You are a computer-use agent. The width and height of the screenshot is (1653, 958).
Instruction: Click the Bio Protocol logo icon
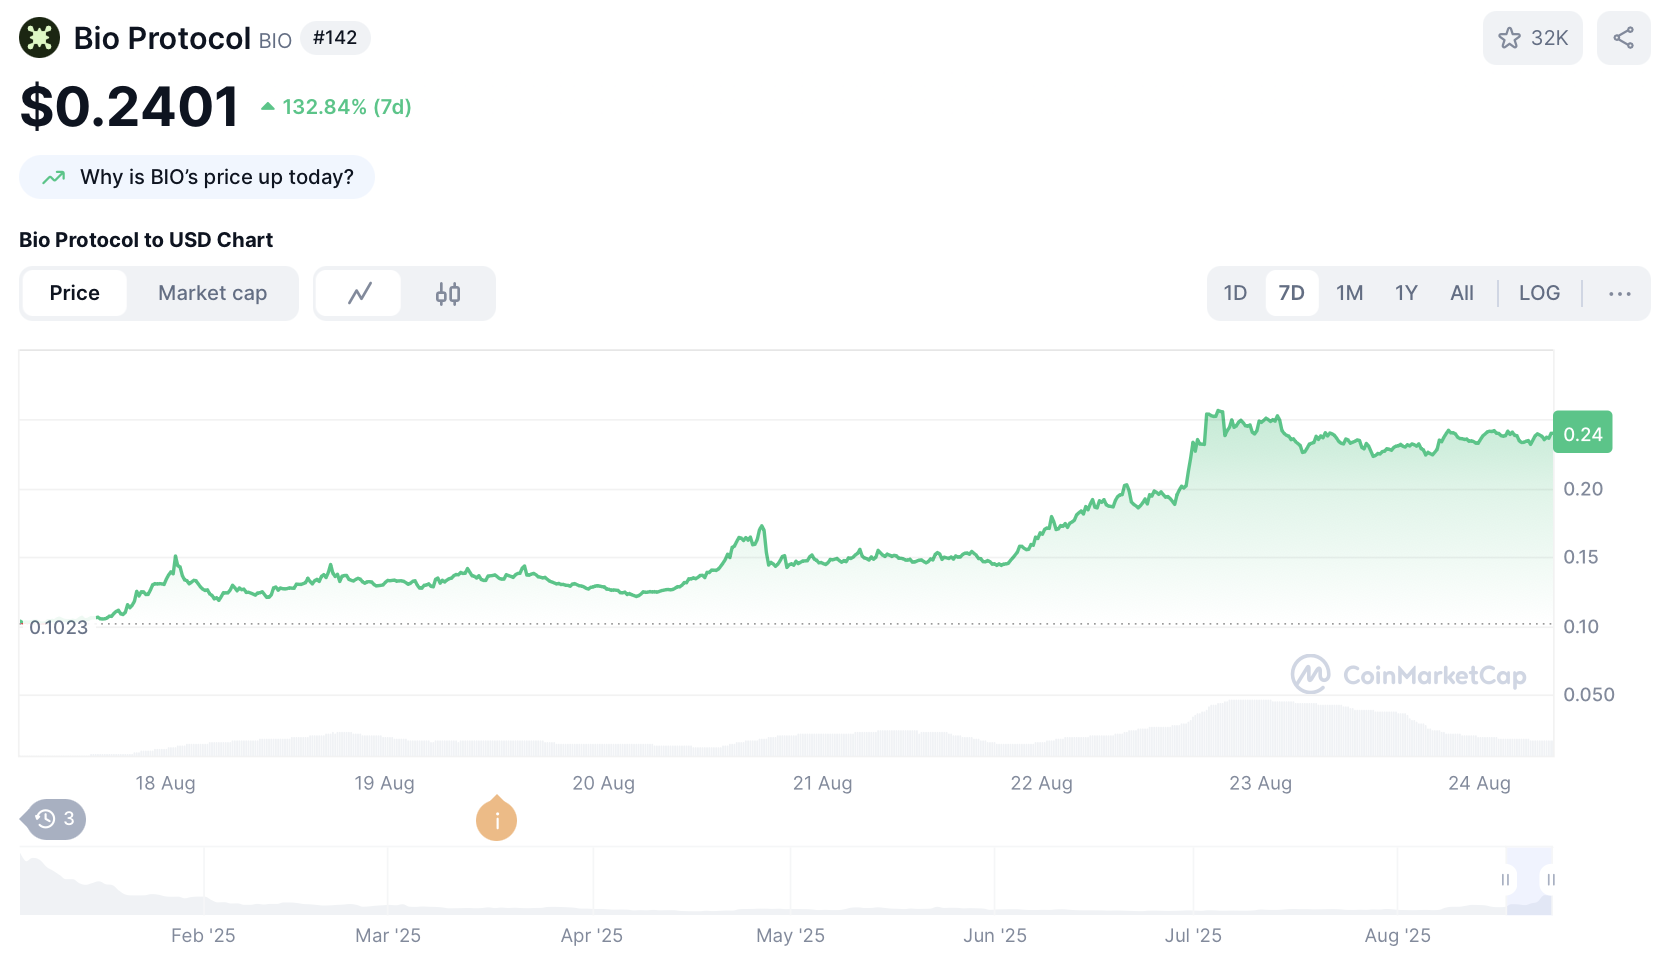(x=40, y=38)
